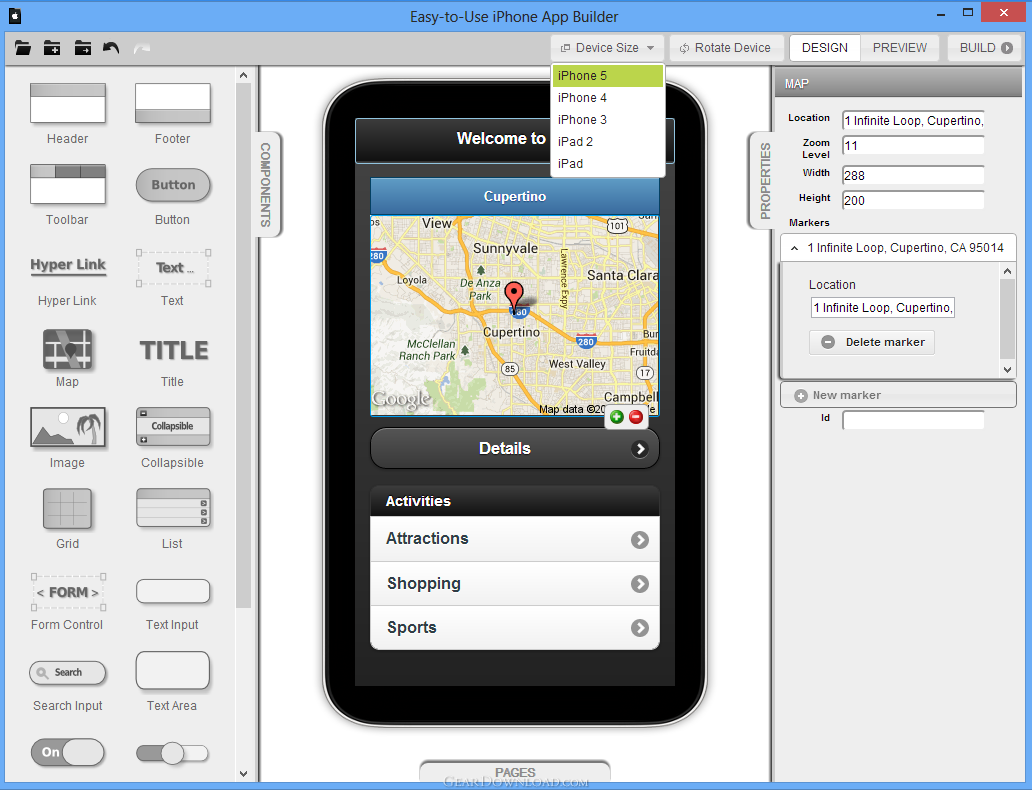
Task: Select the List component
Action: click(172, 519)
